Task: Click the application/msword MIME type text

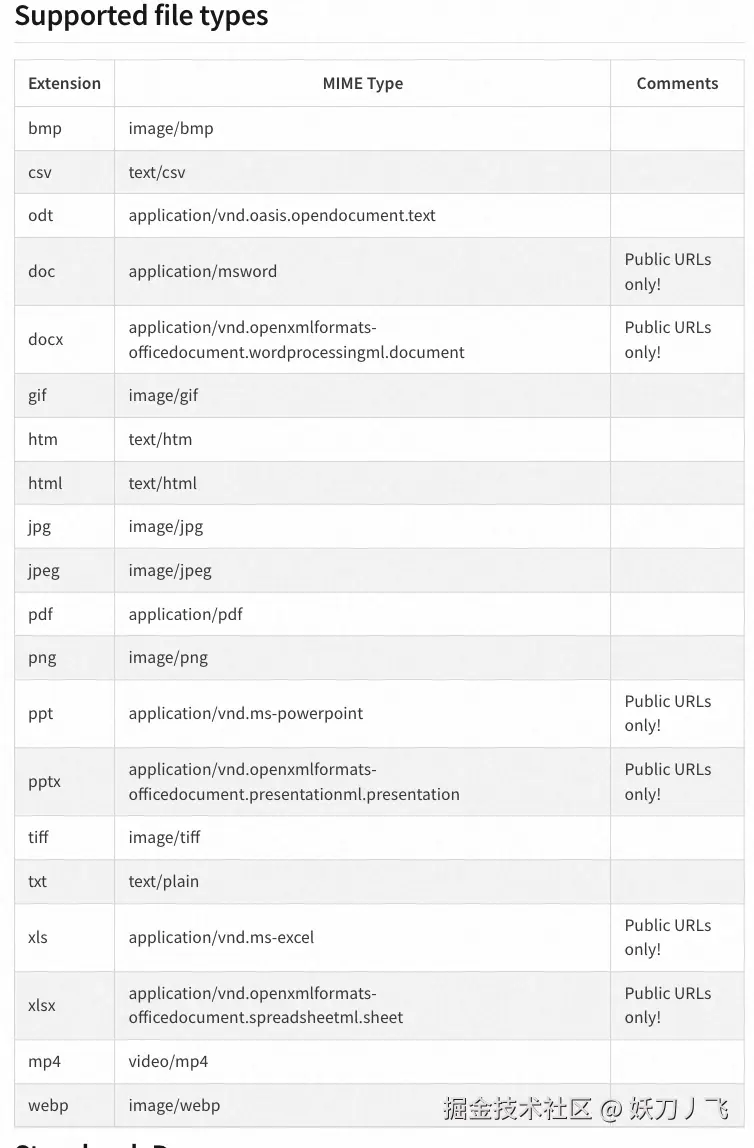Action: [x=203, y=271]
